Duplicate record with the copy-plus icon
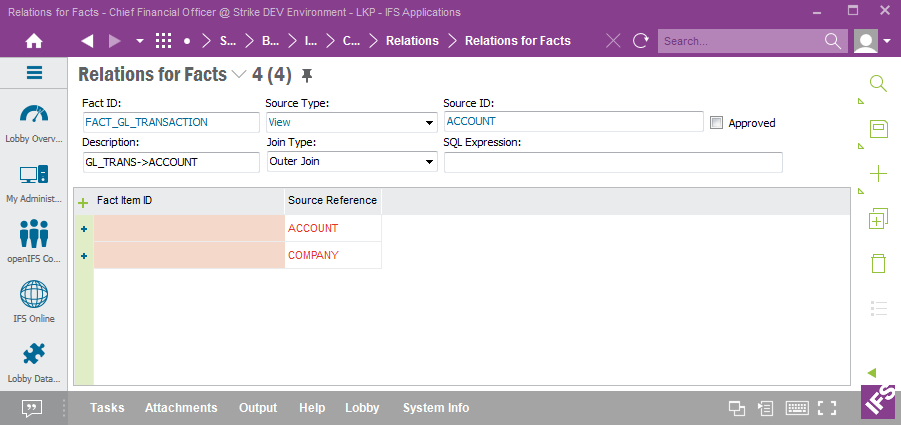The width and height of the screenshot is (901, 425). [879, 219]
